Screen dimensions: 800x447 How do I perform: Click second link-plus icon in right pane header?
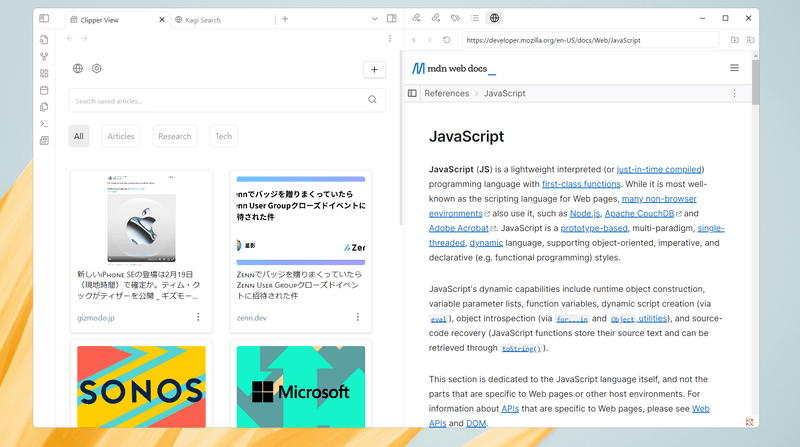(436, 18)
